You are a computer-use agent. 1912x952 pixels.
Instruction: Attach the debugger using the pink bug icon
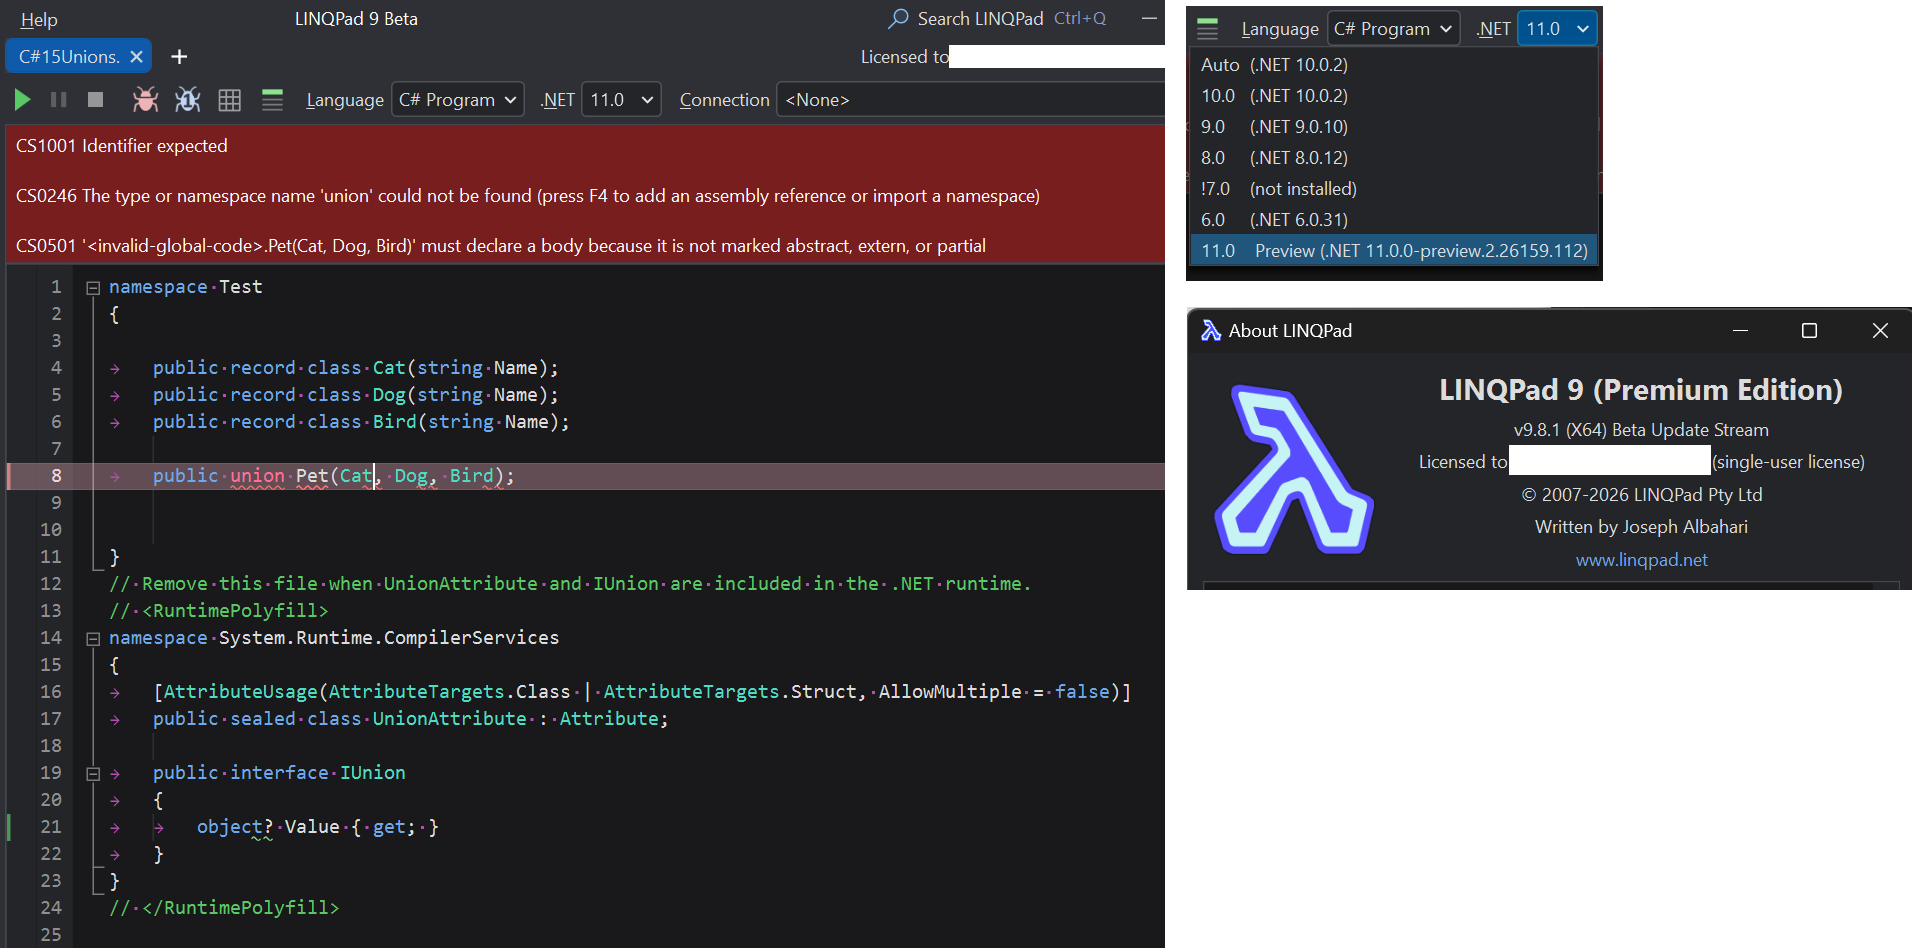(x=145, y=99)
